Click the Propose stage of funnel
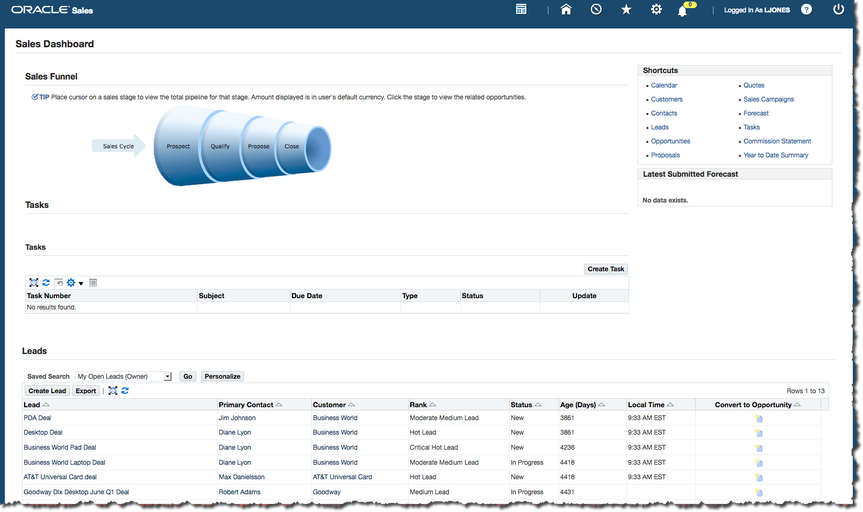 (259, 146)
